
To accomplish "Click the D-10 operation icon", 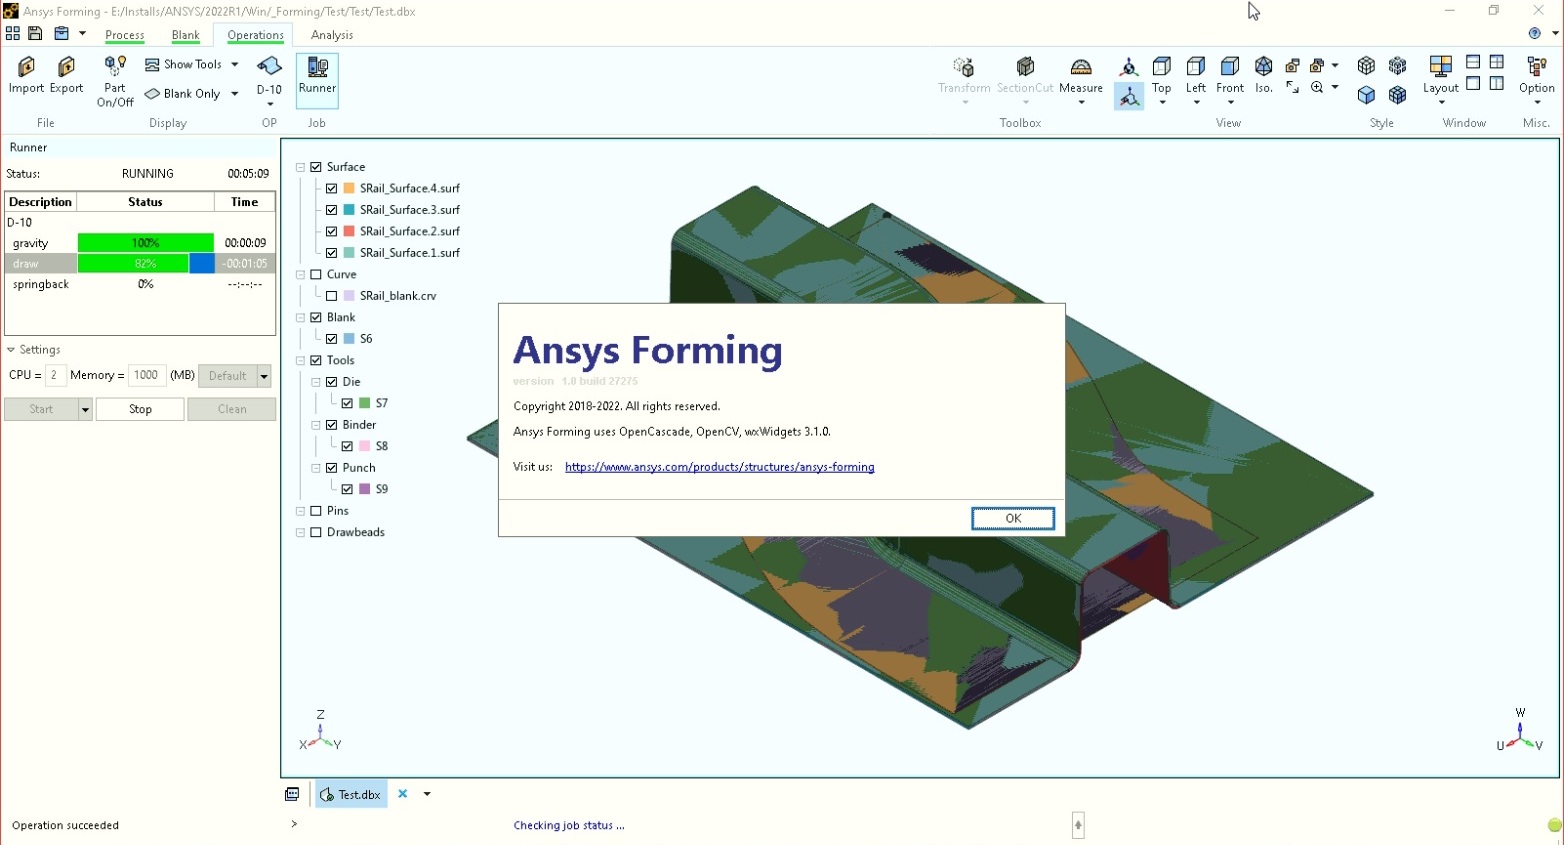I will 269,66.
